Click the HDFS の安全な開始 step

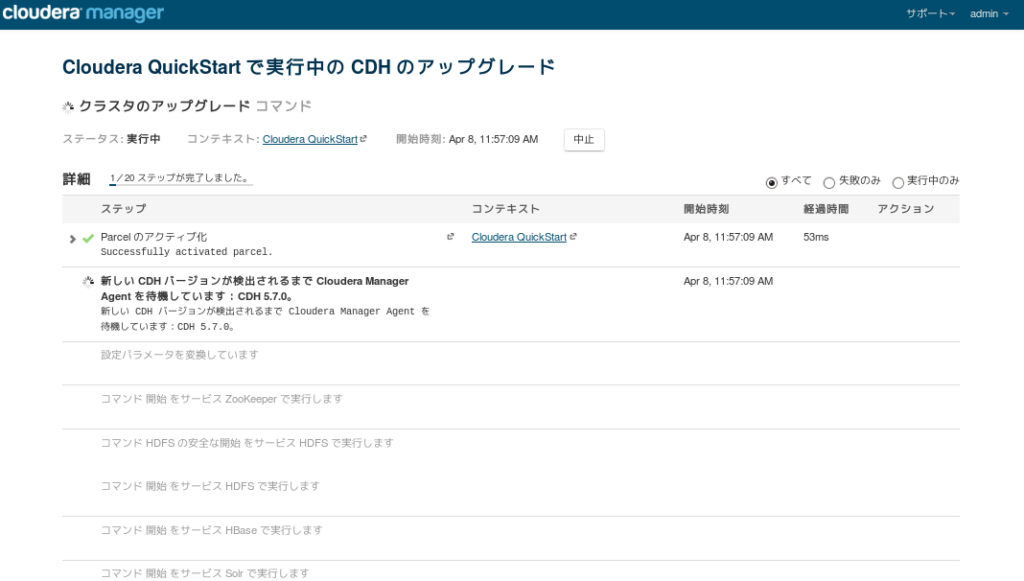247,443
